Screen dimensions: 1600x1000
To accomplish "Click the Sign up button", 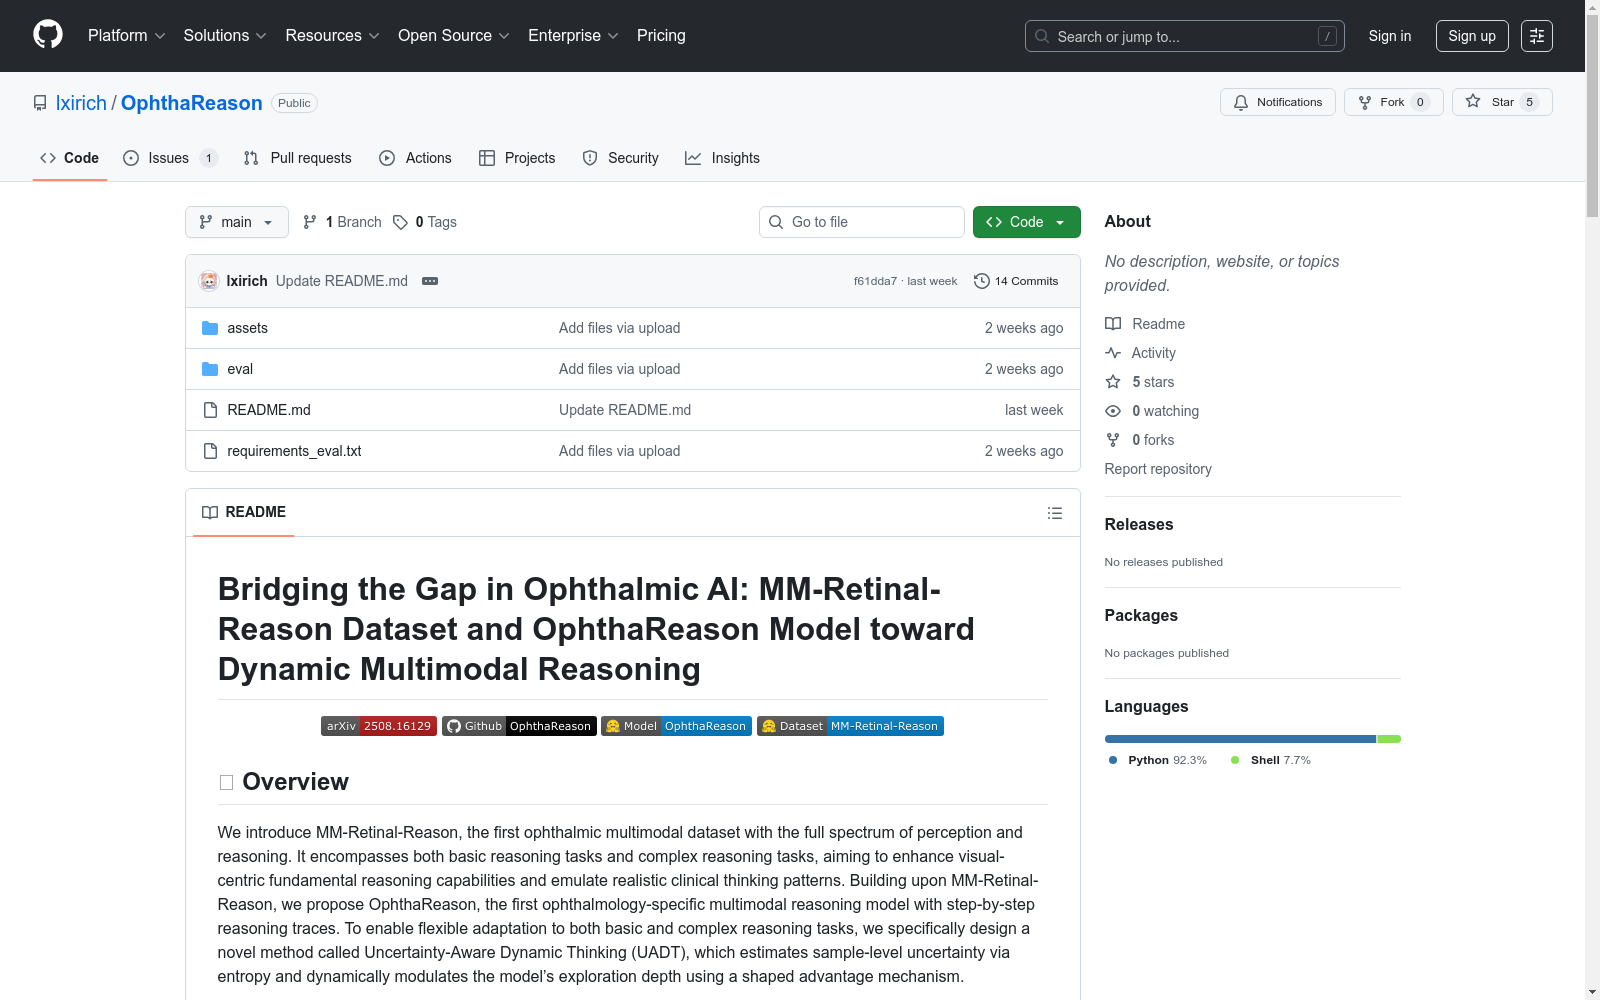I will point(1472,36).
